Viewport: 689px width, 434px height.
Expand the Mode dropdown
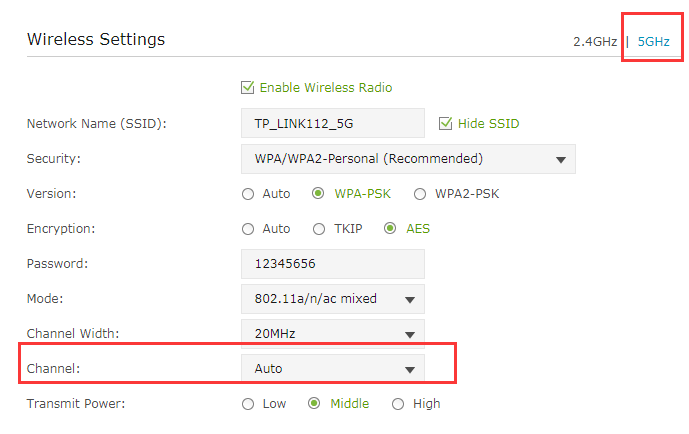(333, 299)
